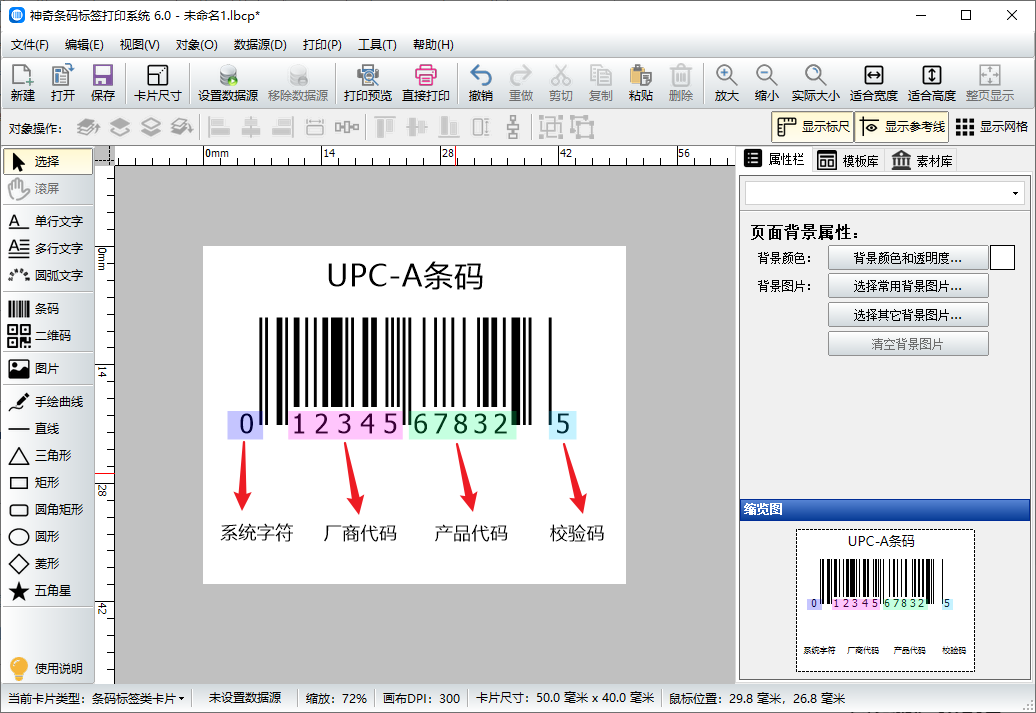This screenshot has height=713, width=1036.
Task: Select the 选择 pointer tool
Action: (48, 161)
